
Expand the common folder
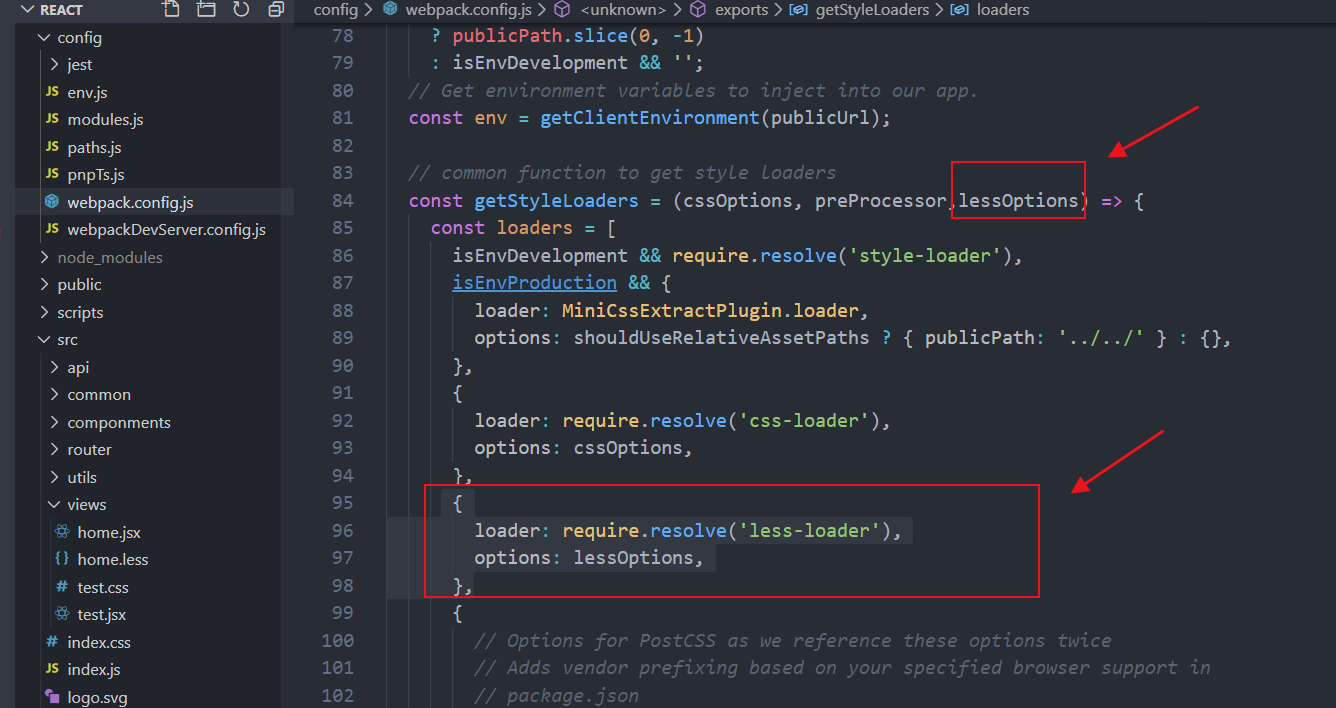coord(54,394)
